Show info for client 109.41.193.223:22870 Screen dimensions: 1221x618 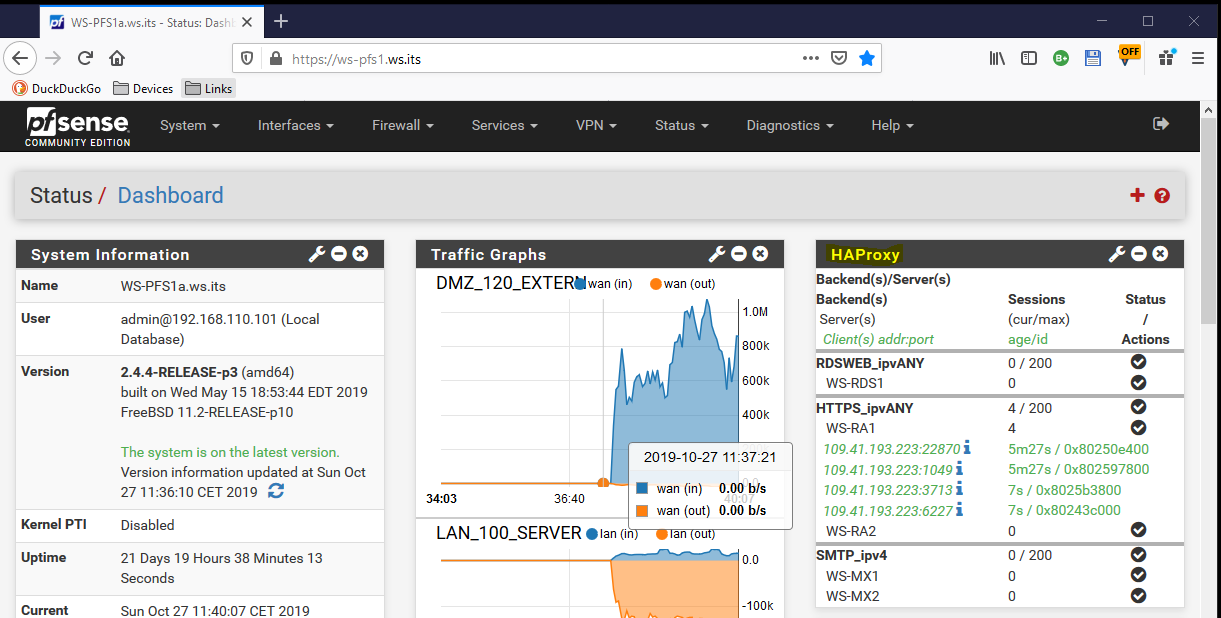[x=967, y=449]
